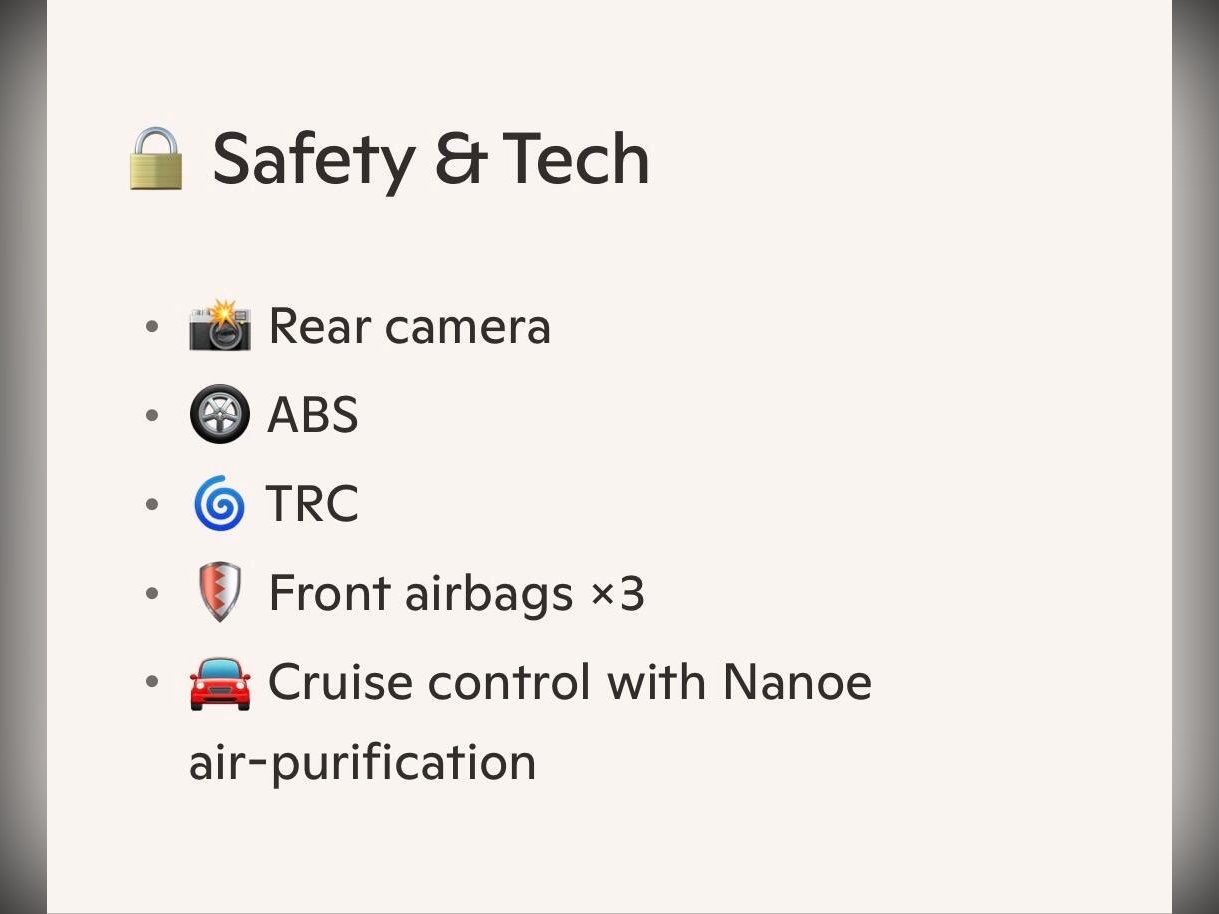
Task: Click the padlock emoji beside the heading
Action: coord(156,160)
